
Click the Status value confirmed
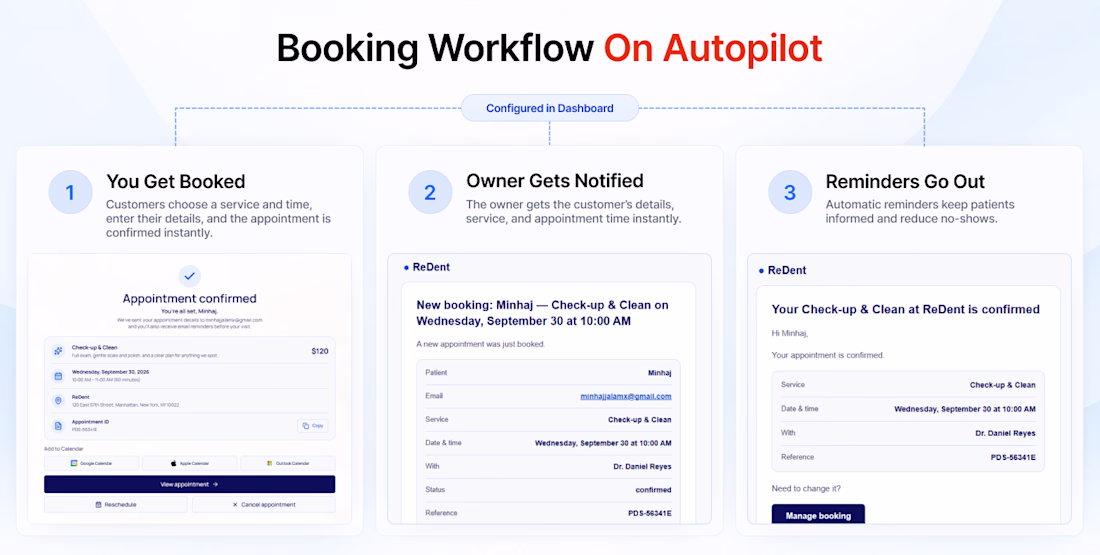654,490
